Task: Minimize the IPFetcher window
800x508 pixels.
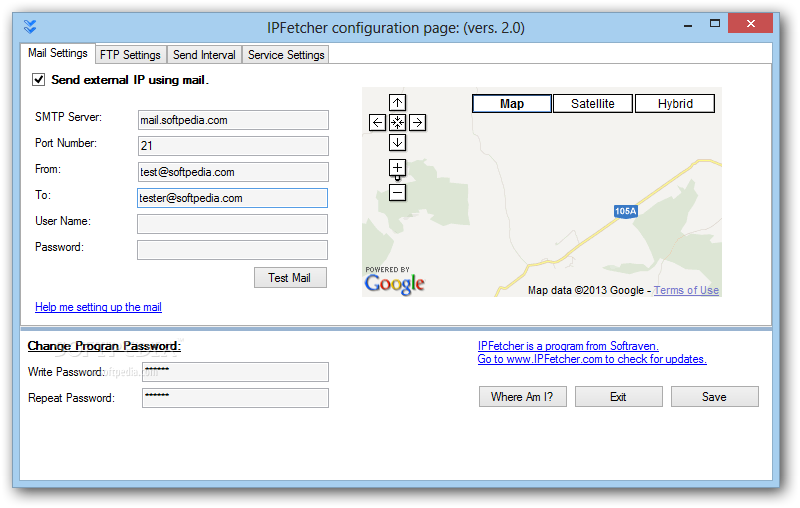Action: [x=688, y=24]
